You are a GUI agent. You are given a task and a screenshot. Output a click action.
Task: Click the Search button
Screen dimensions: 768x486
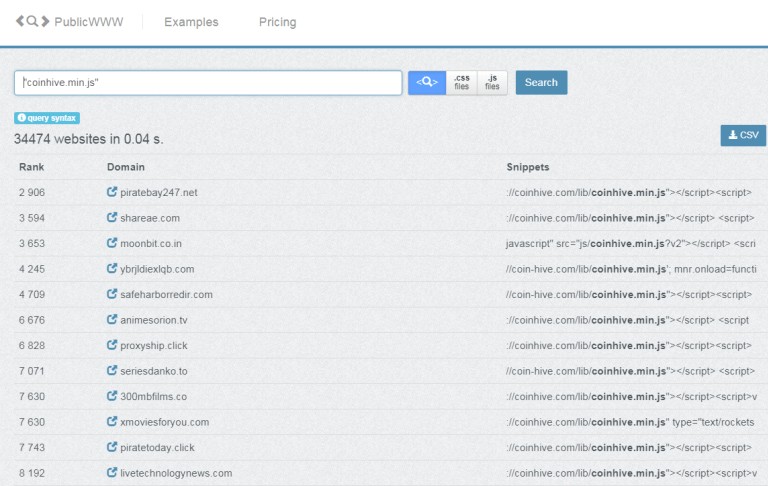tap(541, 82)
